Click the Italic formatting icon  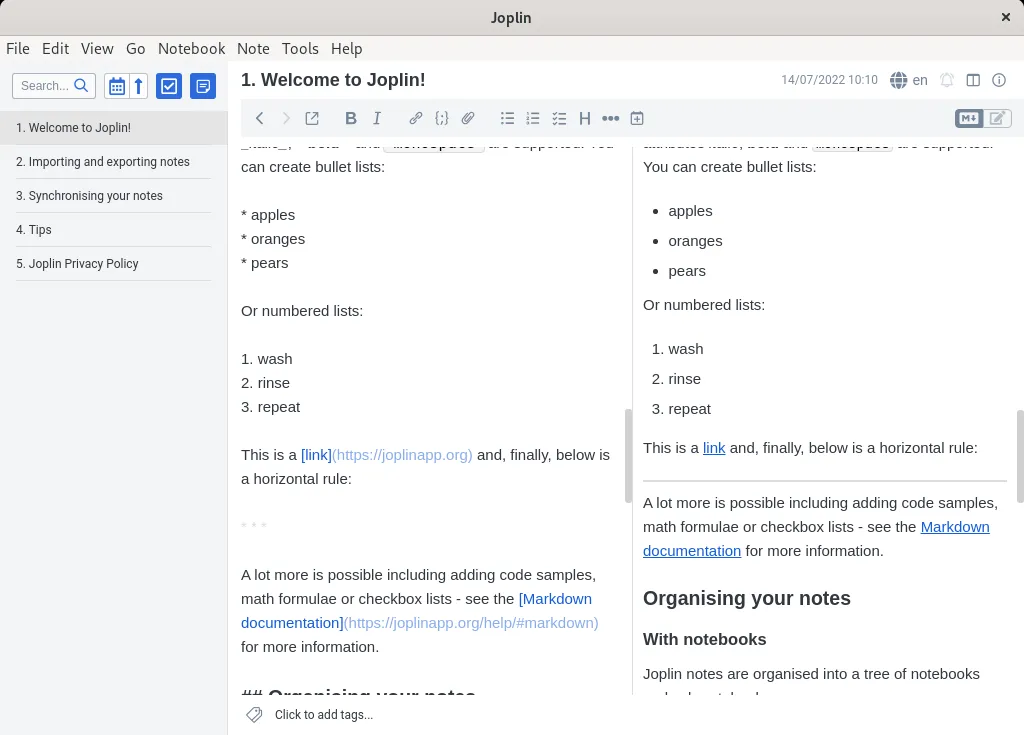377,118
